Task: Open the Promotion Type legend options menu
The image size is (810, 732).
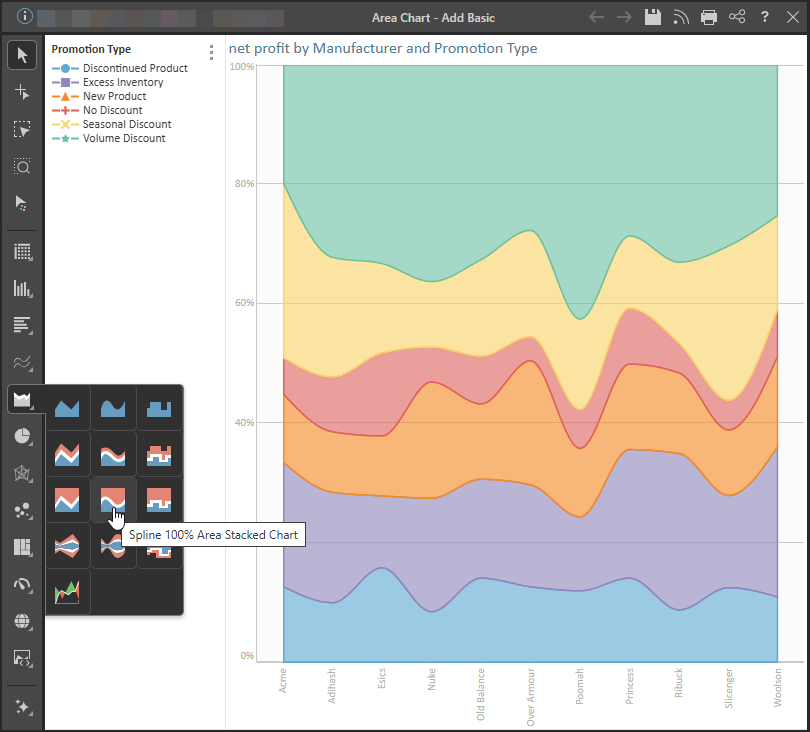Action: pos(211,52)
